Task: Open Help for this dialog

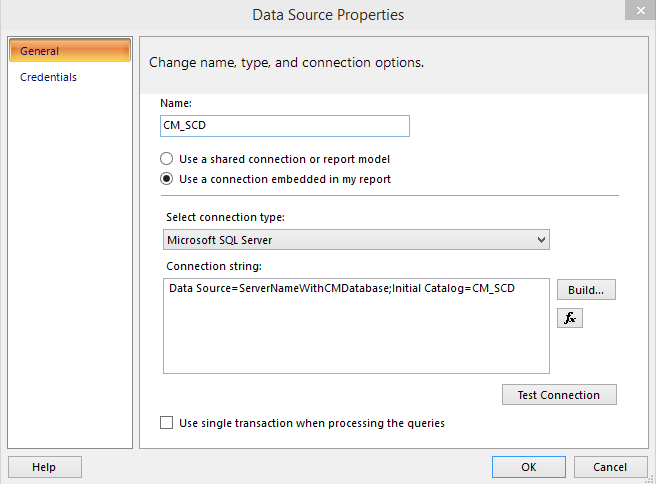Action: 44,467
